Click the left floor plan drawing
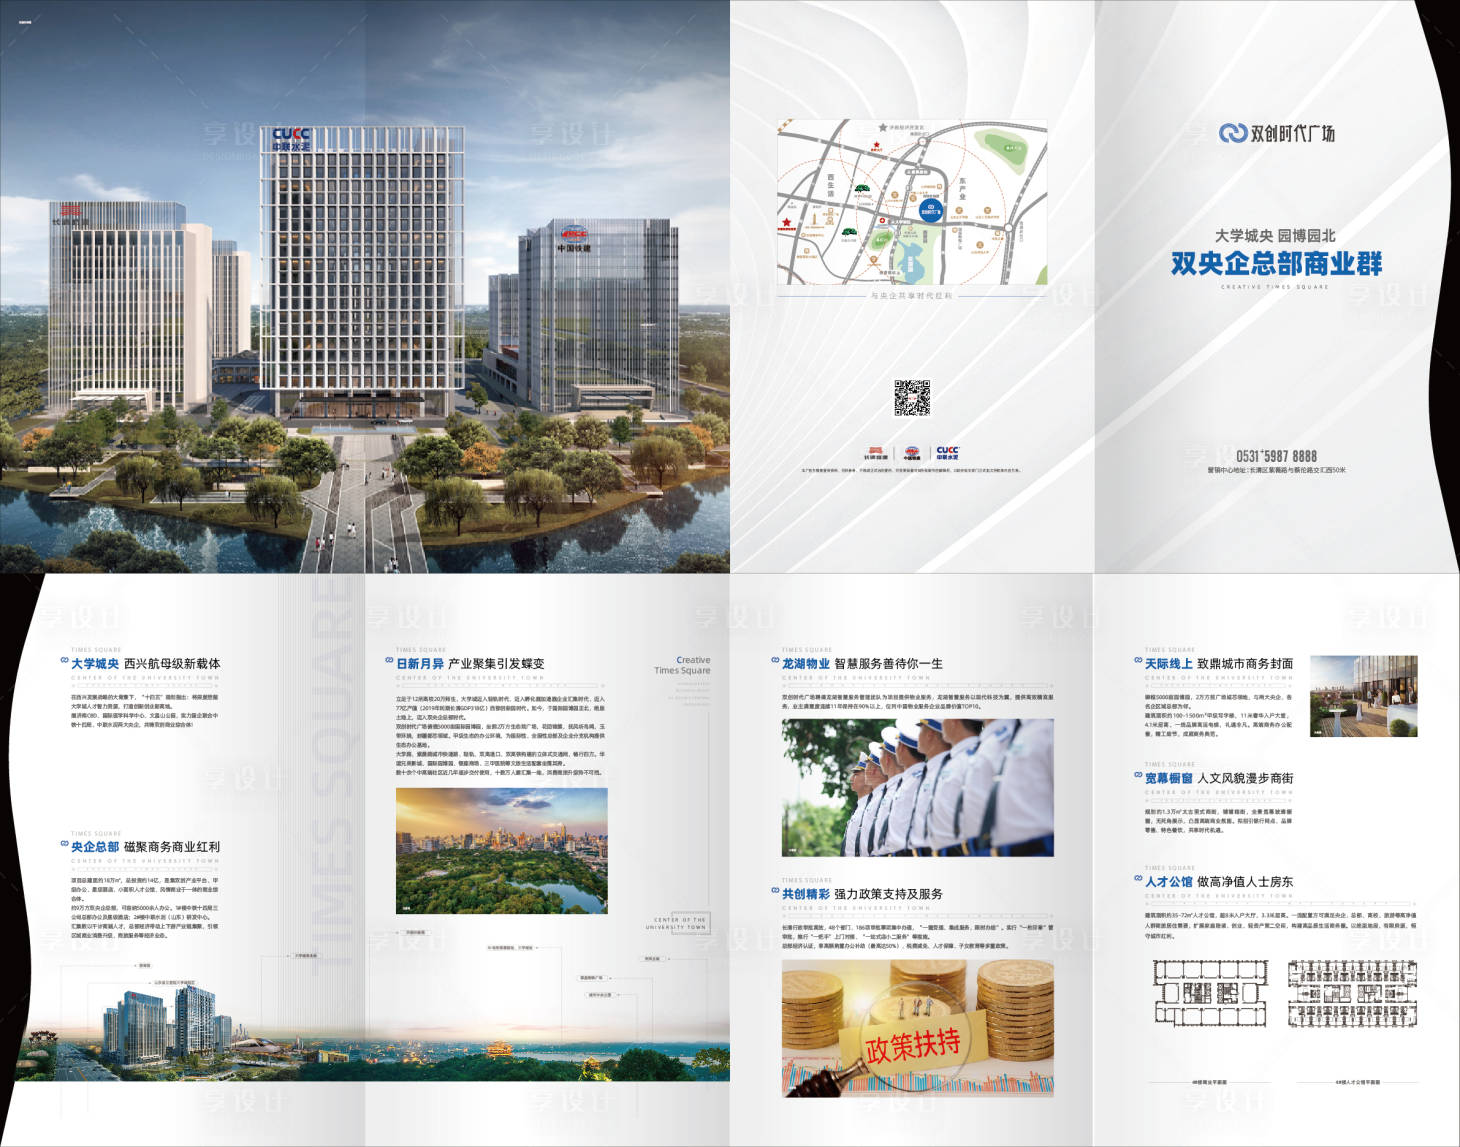 [1209, 993]
